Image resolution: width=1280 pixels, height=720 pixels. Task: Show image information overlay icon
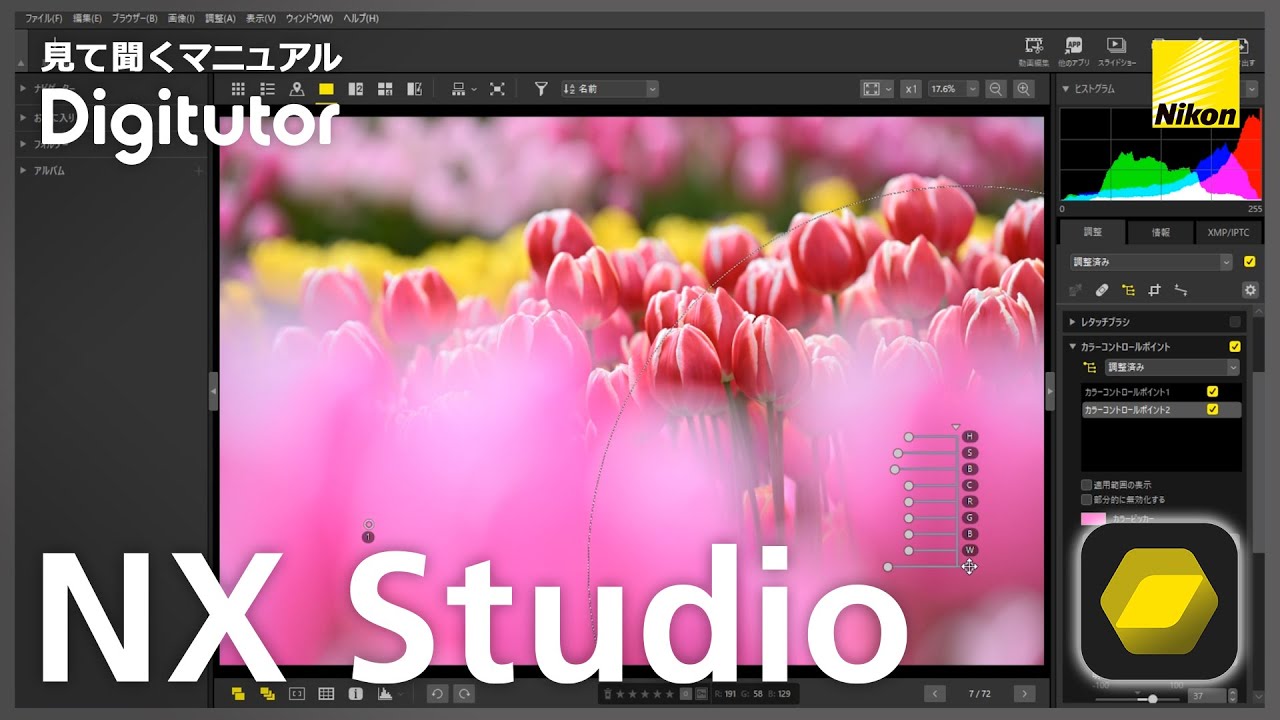(x=355, y=693)
